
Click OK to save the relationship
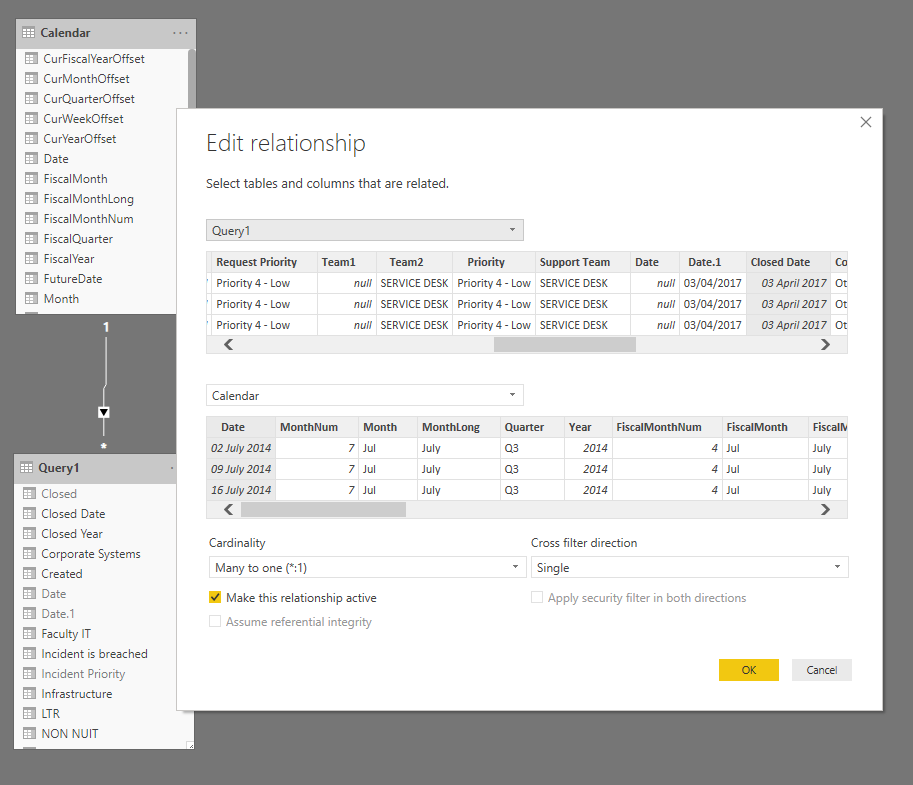[748, 670]
